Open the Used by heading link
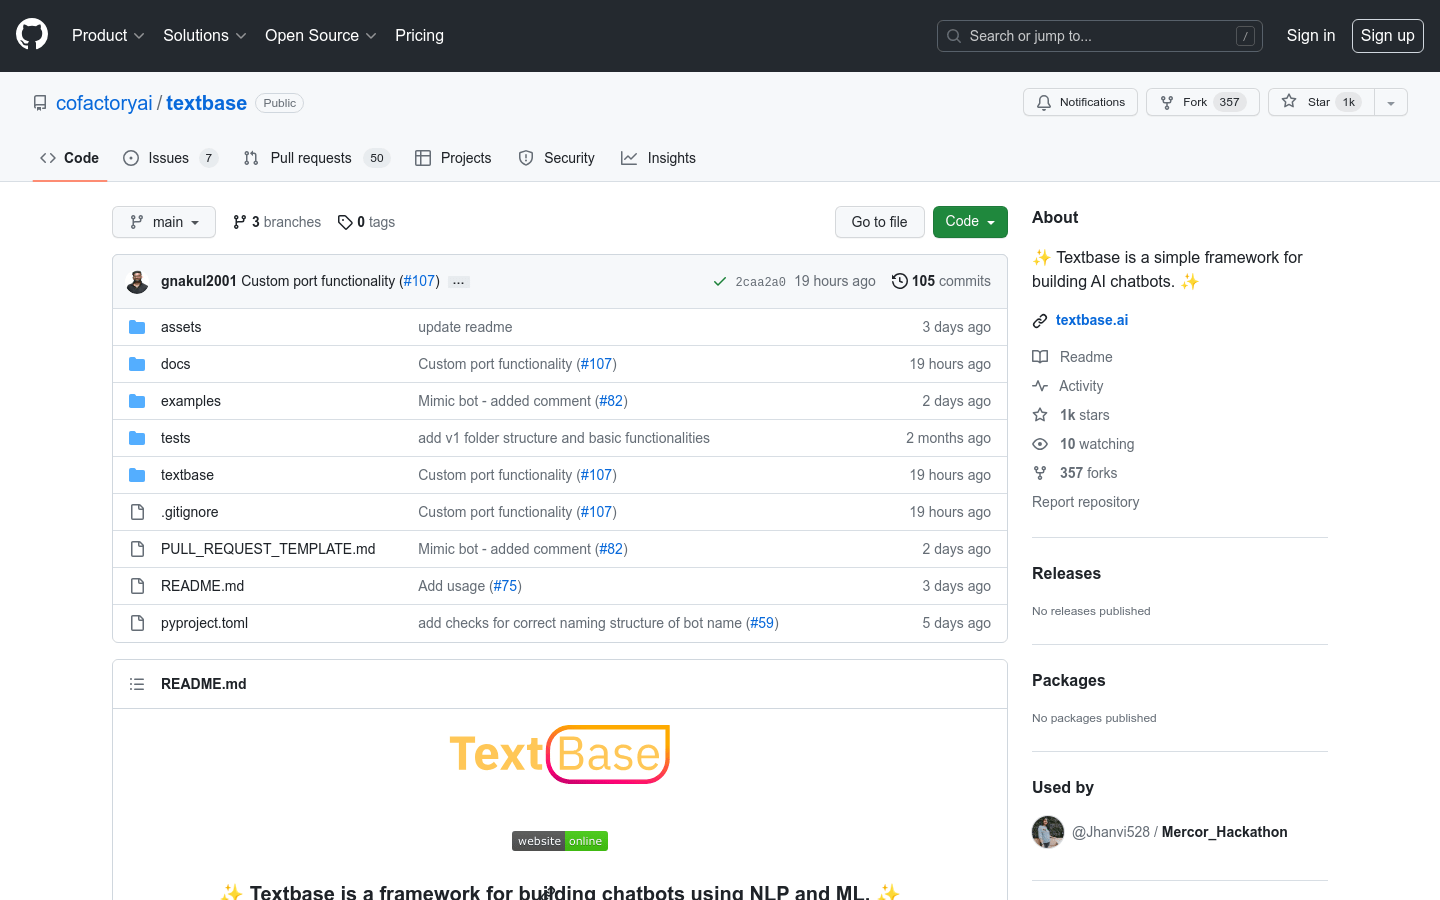The image size is (1440, 900). pos(1063,787)
